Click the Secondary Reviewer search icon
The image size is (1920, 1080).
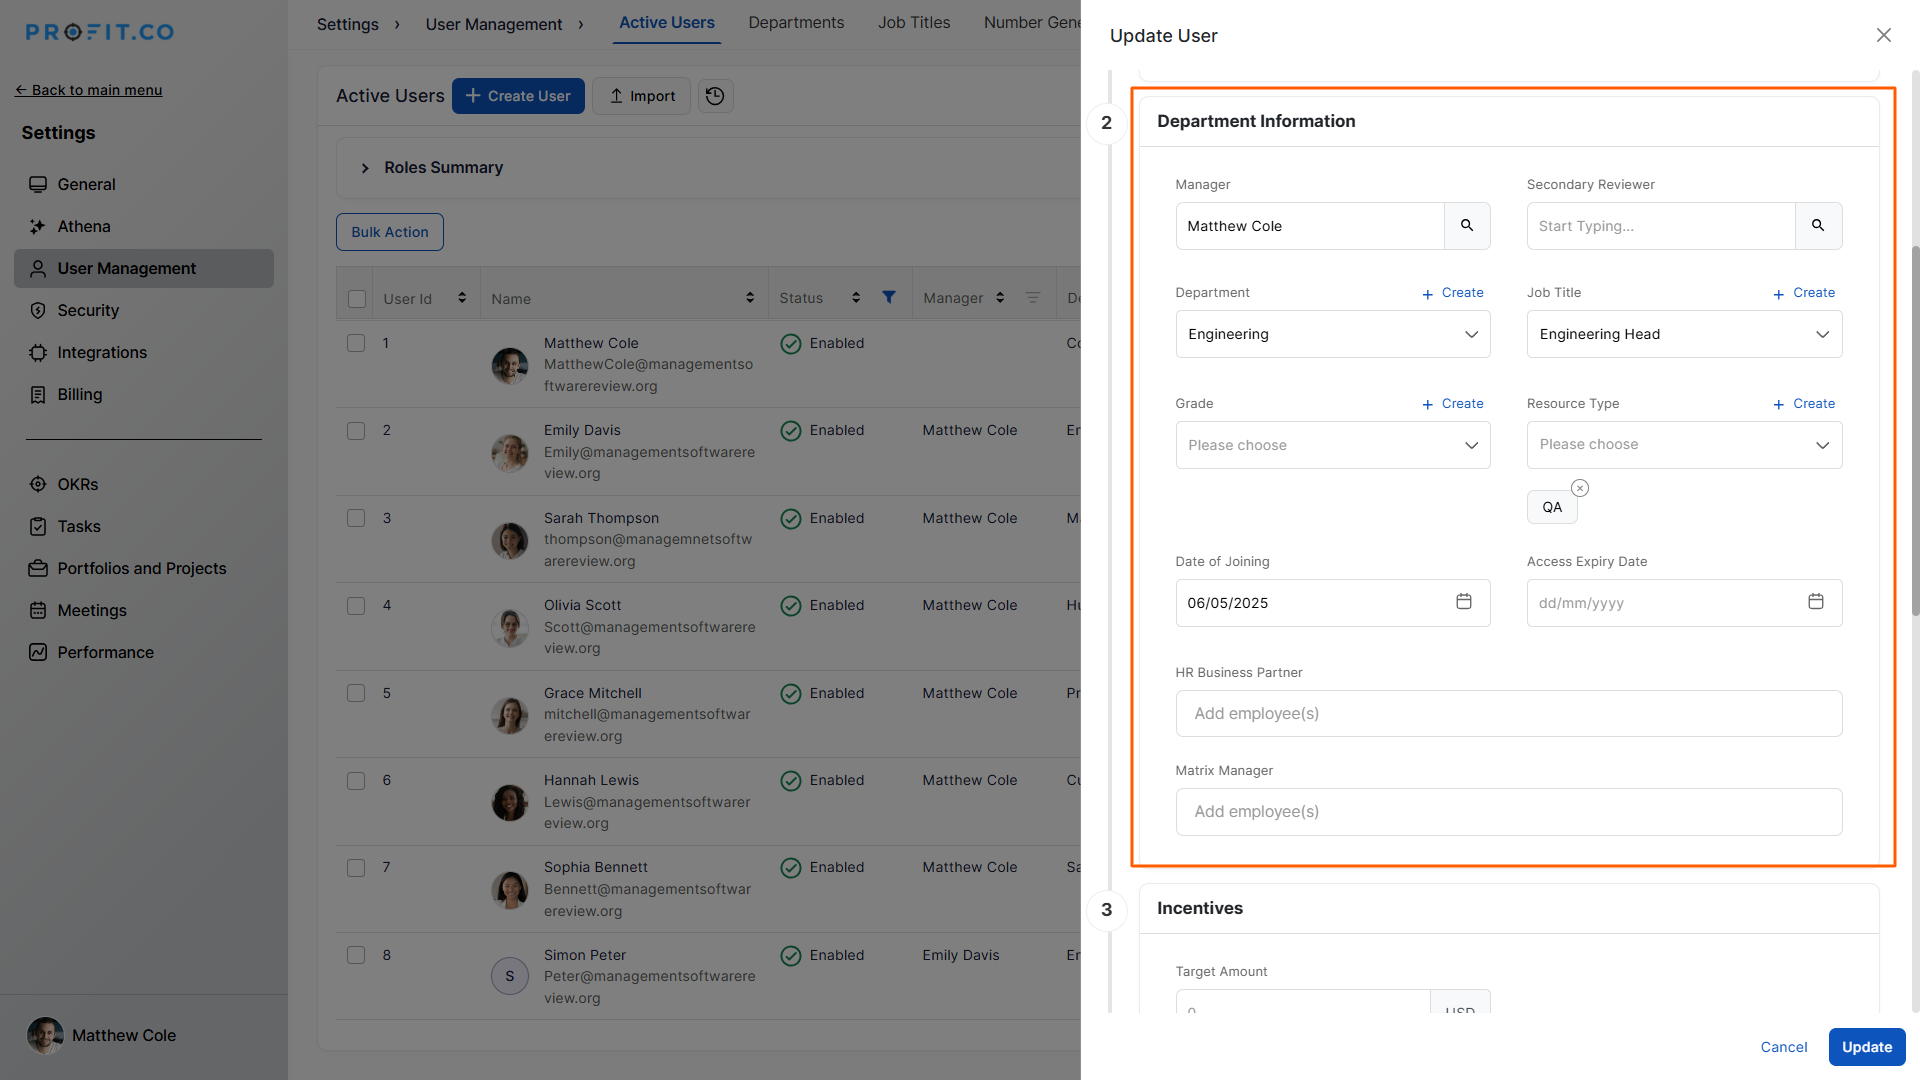coord(1818,226)
